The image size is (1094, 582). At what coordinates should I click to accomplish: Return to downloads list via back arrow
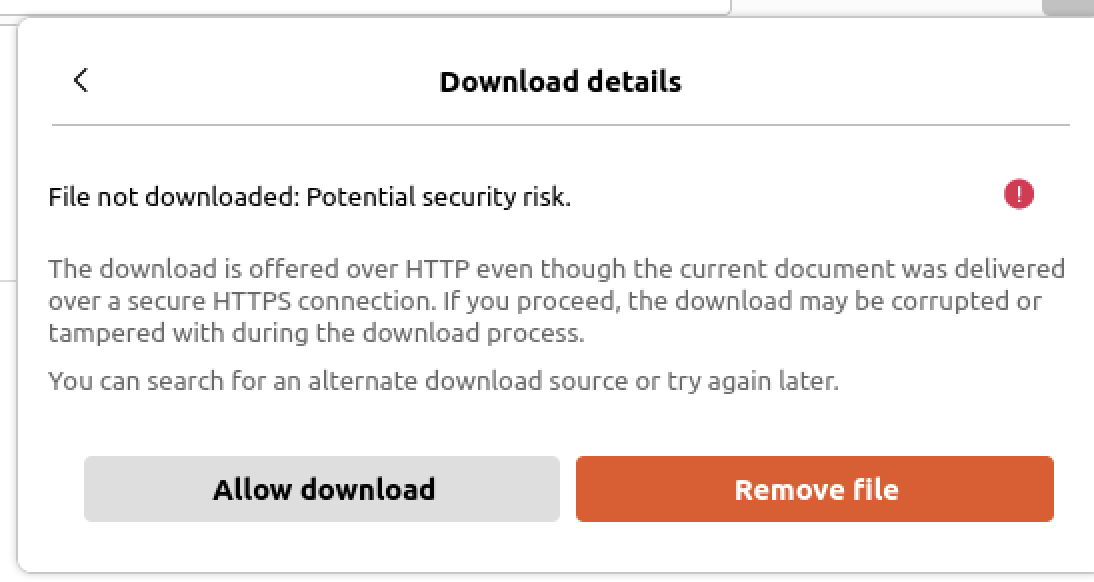[x=81, y=80]
